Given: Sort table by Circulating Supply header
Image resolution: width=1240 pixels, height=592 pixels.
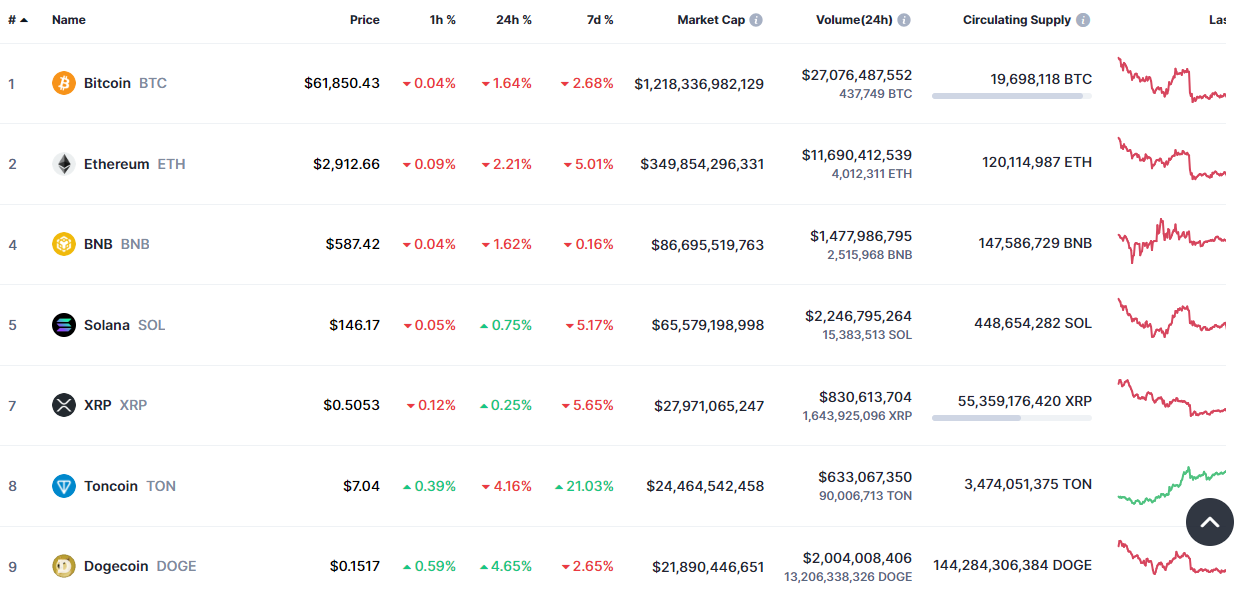Looking at the screenshot, I should (1017, 20).
